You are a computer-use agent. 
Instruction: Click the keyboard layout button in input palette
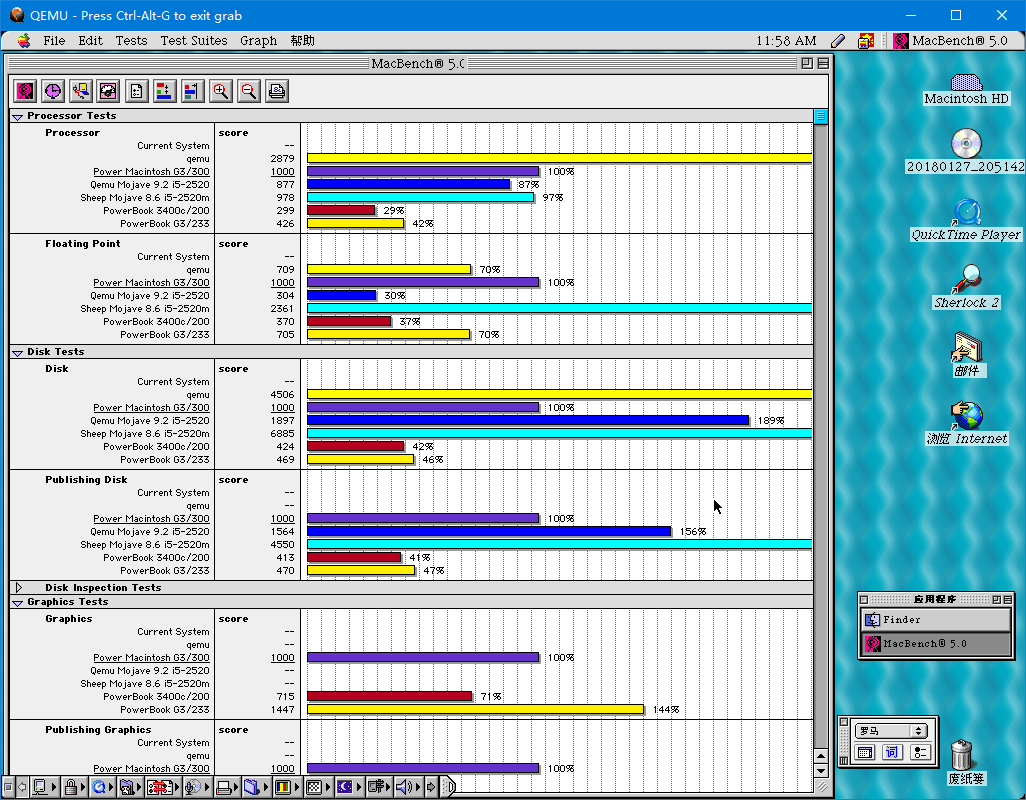865,752
